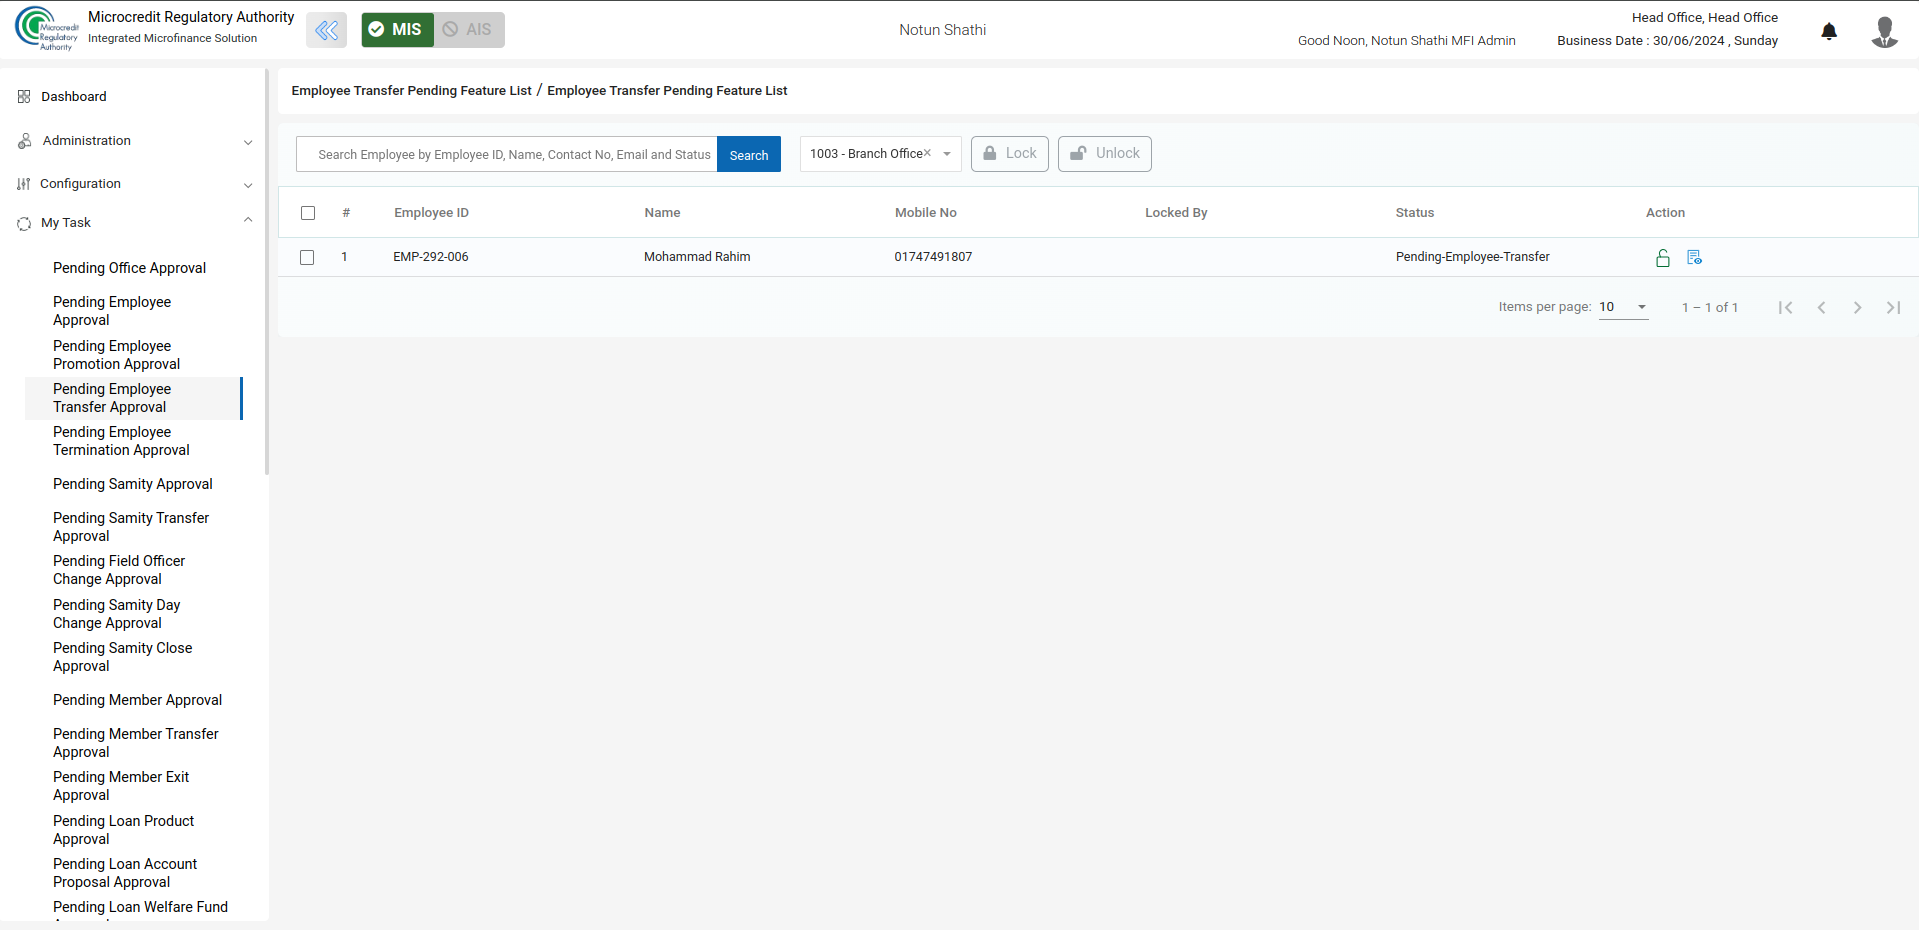Open Pending Employee Approval
Viewport: 1919px width, 930px height.
(x=112, y=311)
